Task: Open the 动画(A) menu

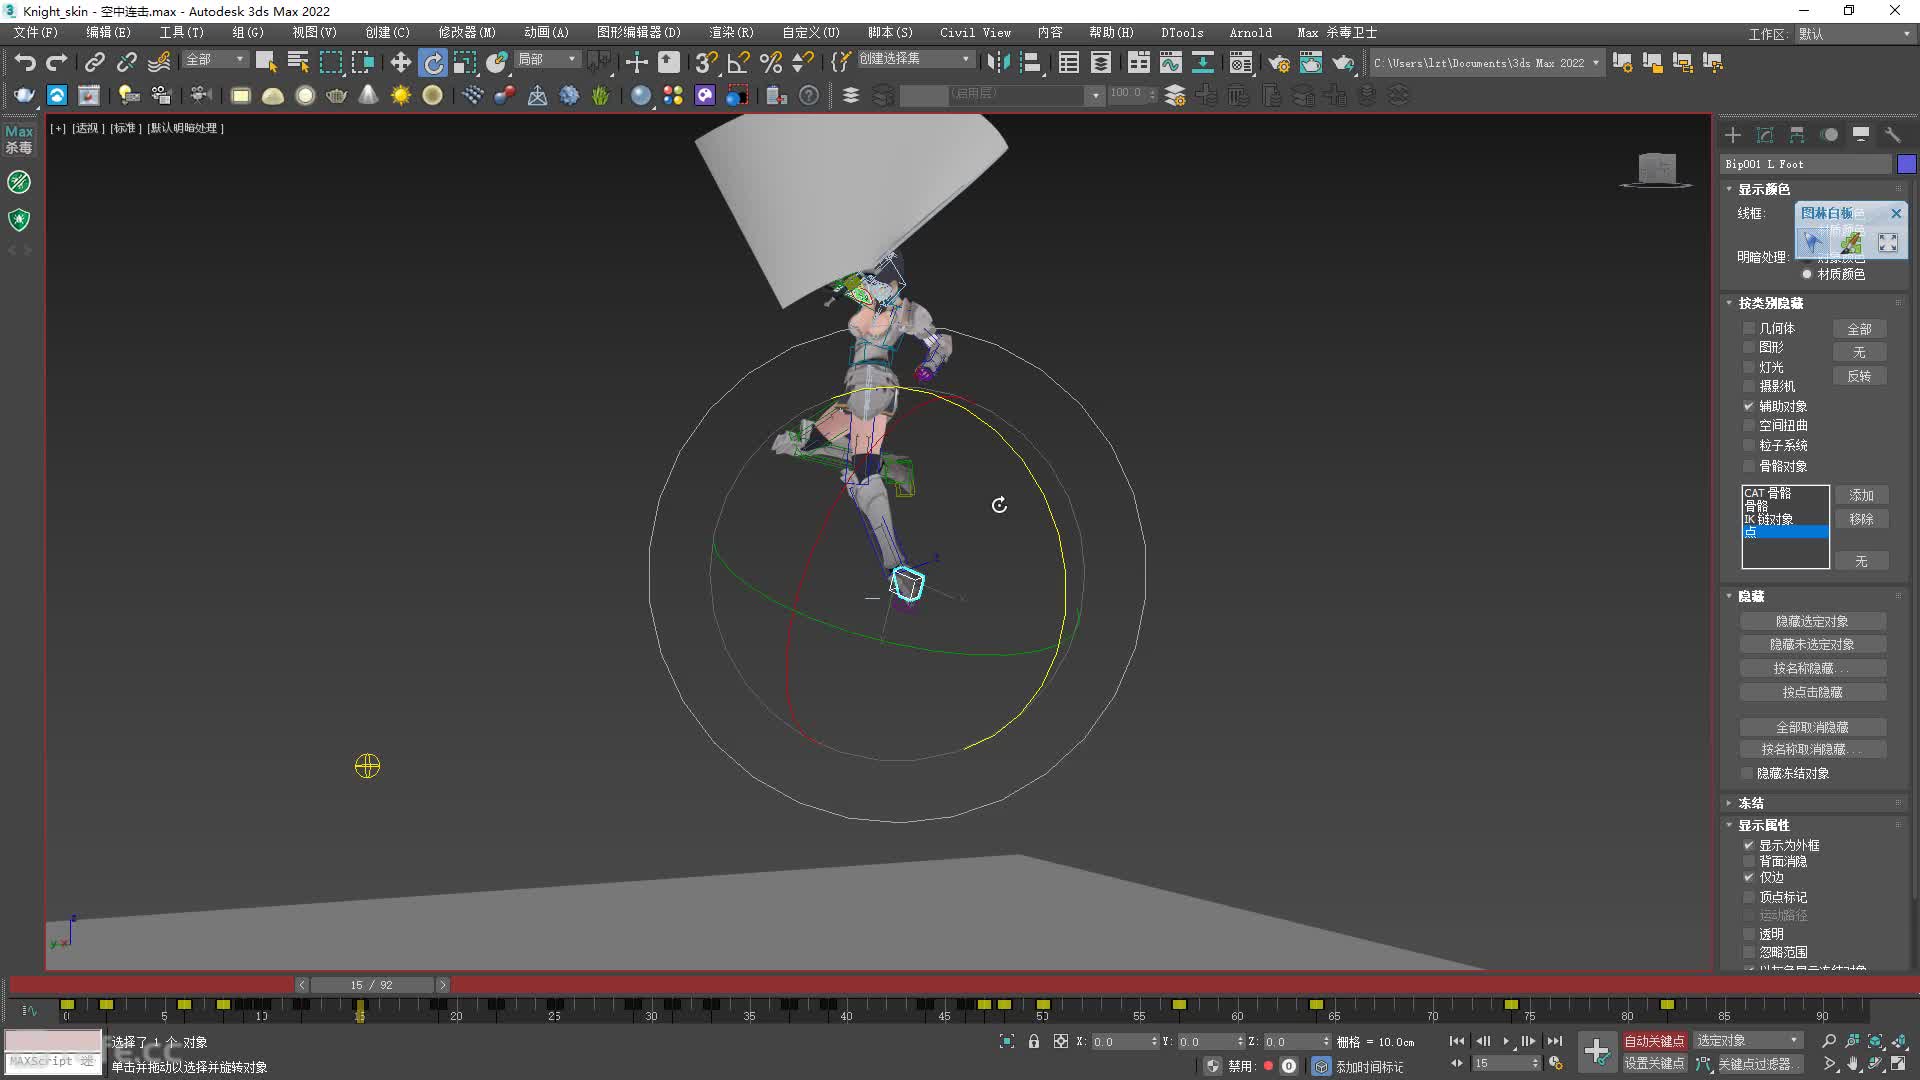Action: pyautogui.click(x=546, y=33)
